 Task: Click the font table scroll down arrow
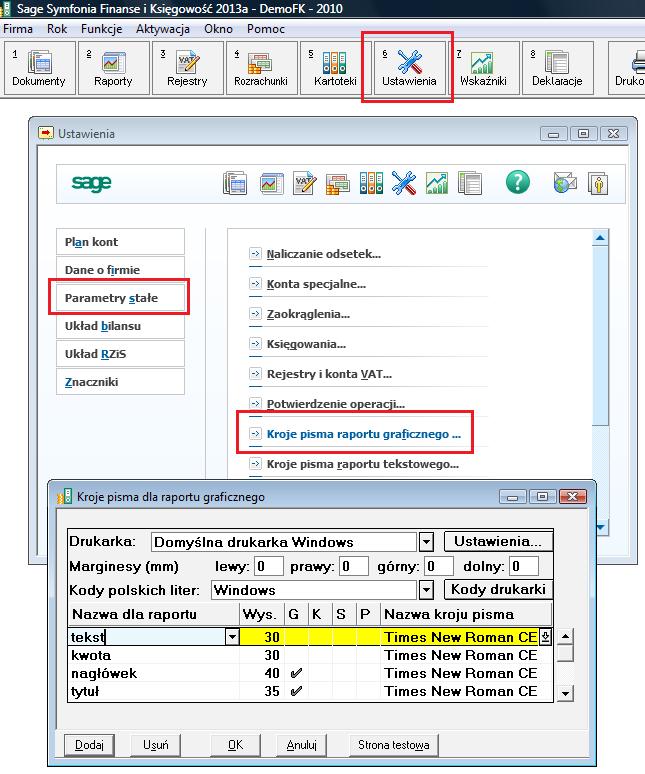tap(566, 693)
